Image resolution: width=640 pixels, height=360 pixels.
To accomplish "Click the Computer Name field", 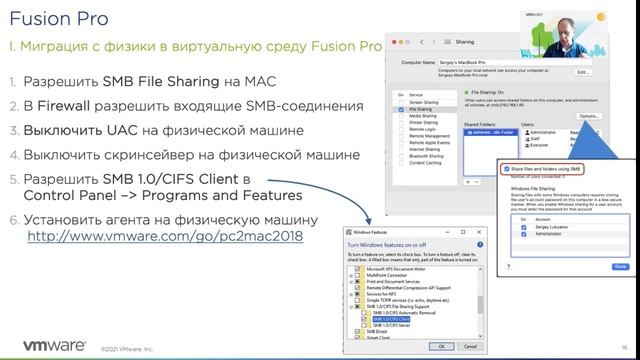I will pos(515,62).
